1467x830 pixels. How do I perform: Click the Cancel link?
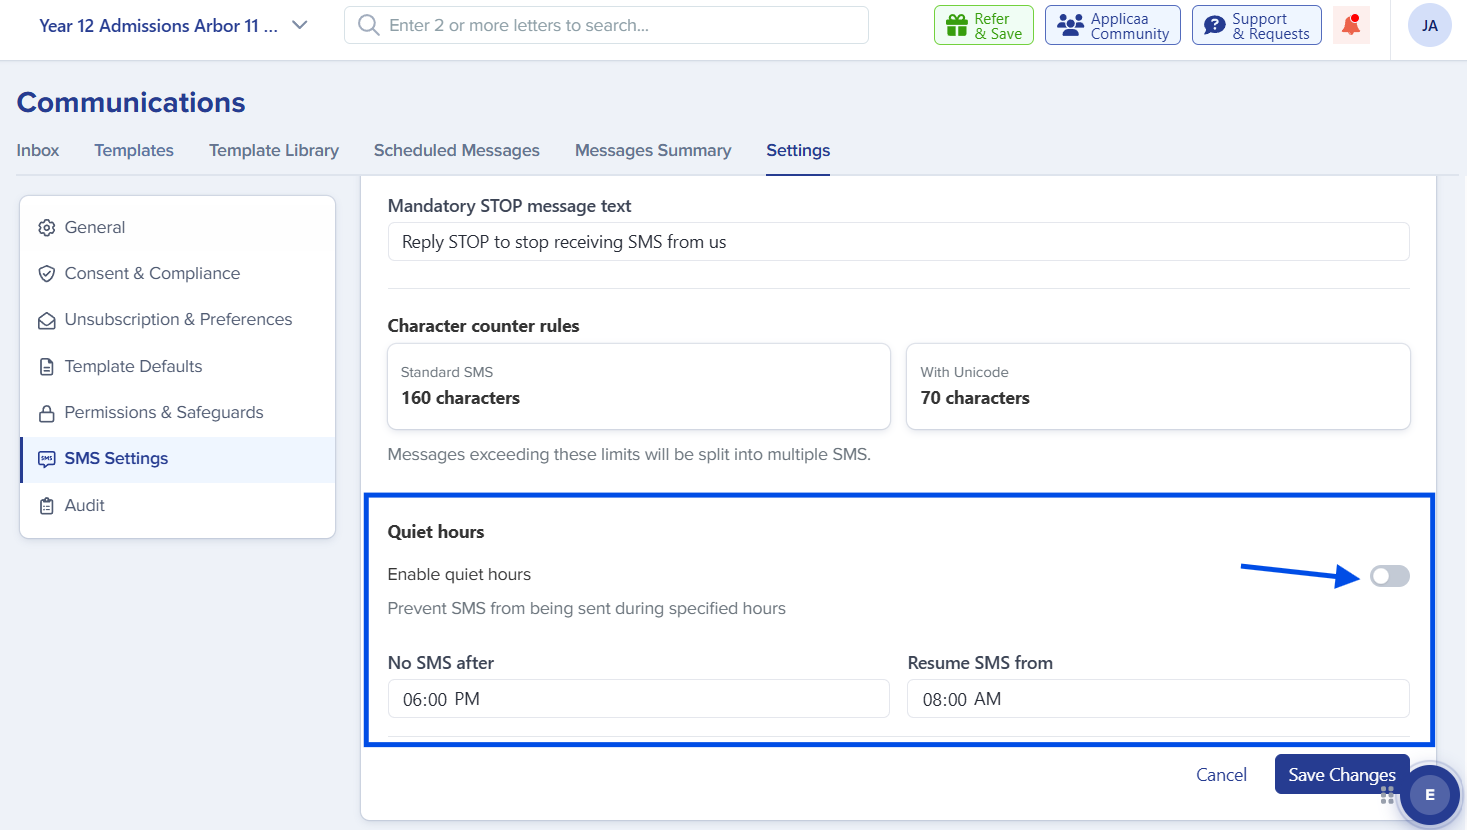coord(1221,775)
